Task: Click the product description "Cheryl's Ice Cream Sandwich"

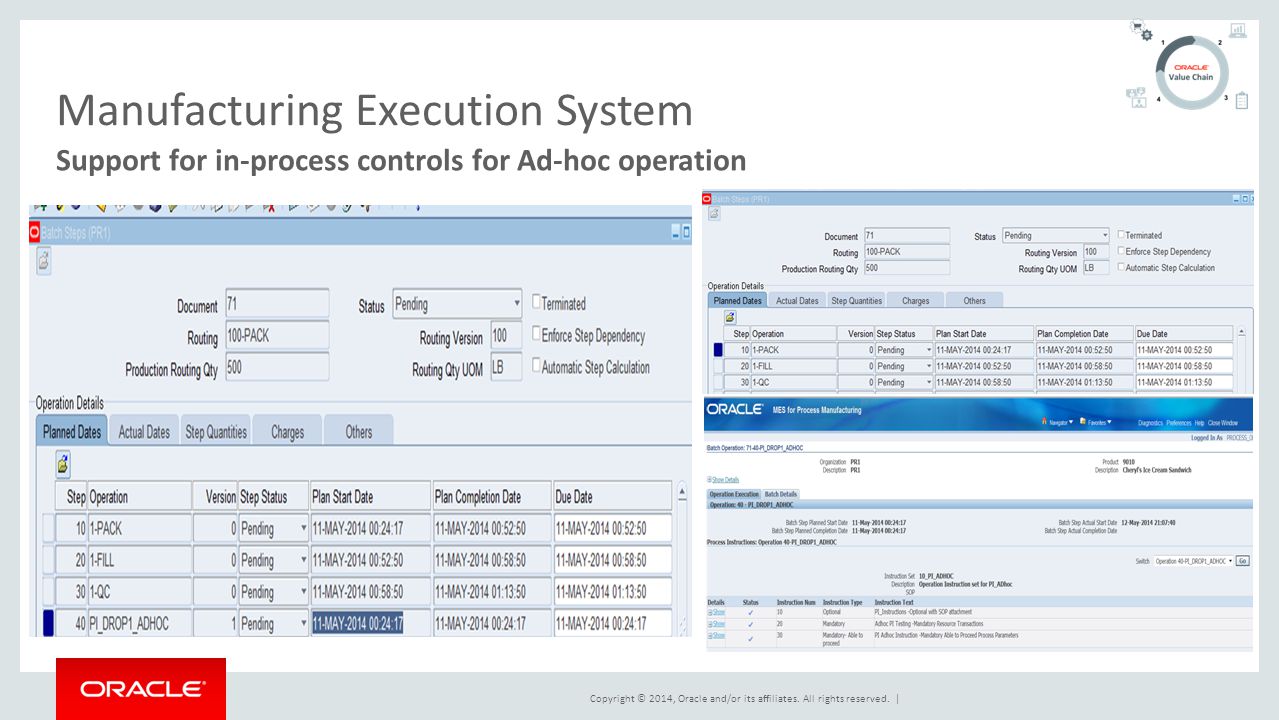Action: tap(1157, 470)
